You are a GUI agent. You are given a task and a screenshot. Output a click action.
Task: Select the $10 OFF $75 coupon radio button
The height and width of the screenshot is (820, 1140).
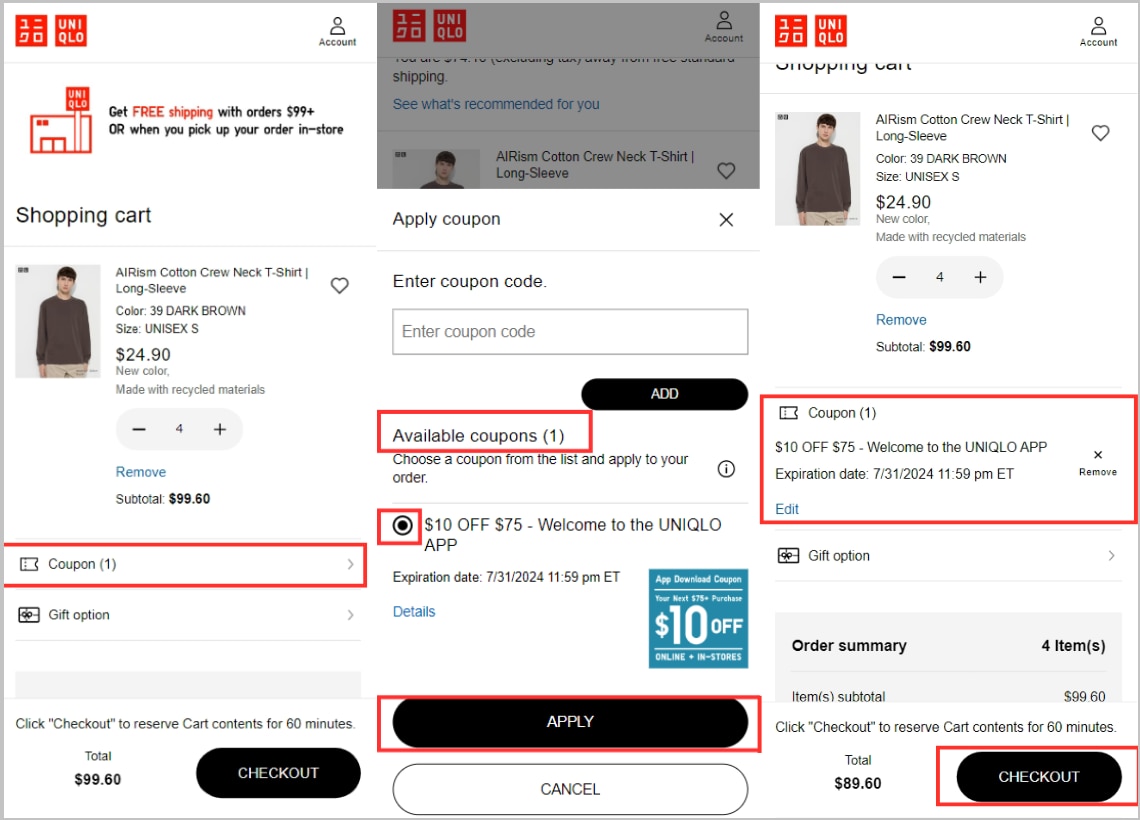point(402,526)
